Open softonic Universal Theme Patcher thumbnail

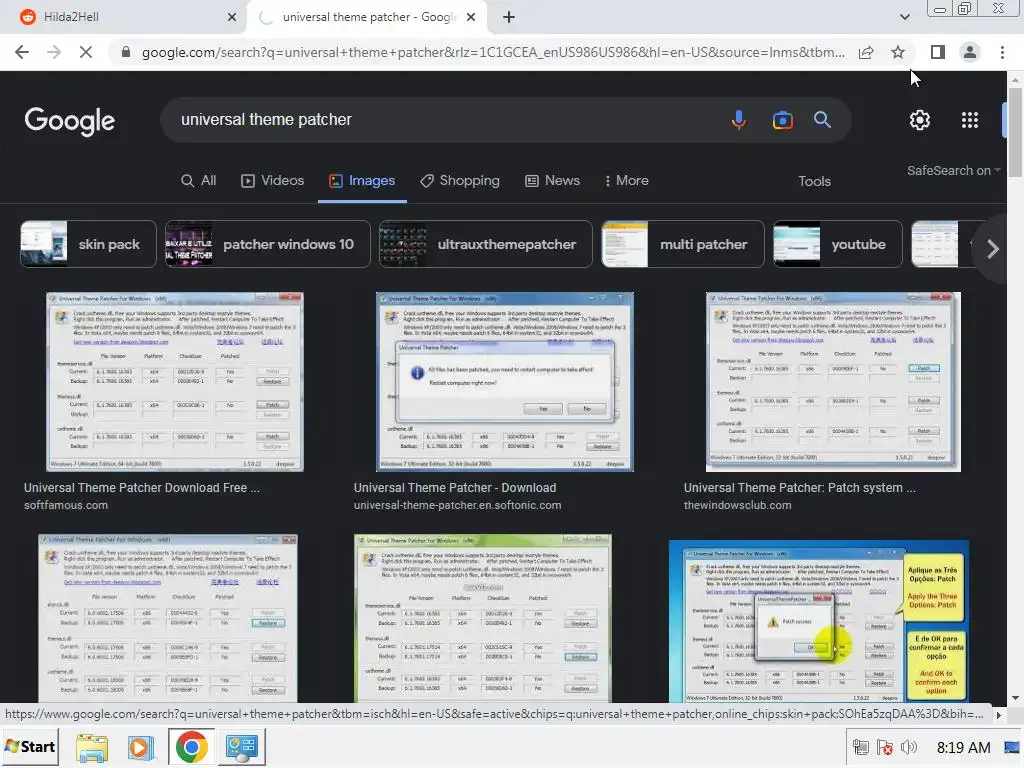pyautogui.click(x=504, y=382)
